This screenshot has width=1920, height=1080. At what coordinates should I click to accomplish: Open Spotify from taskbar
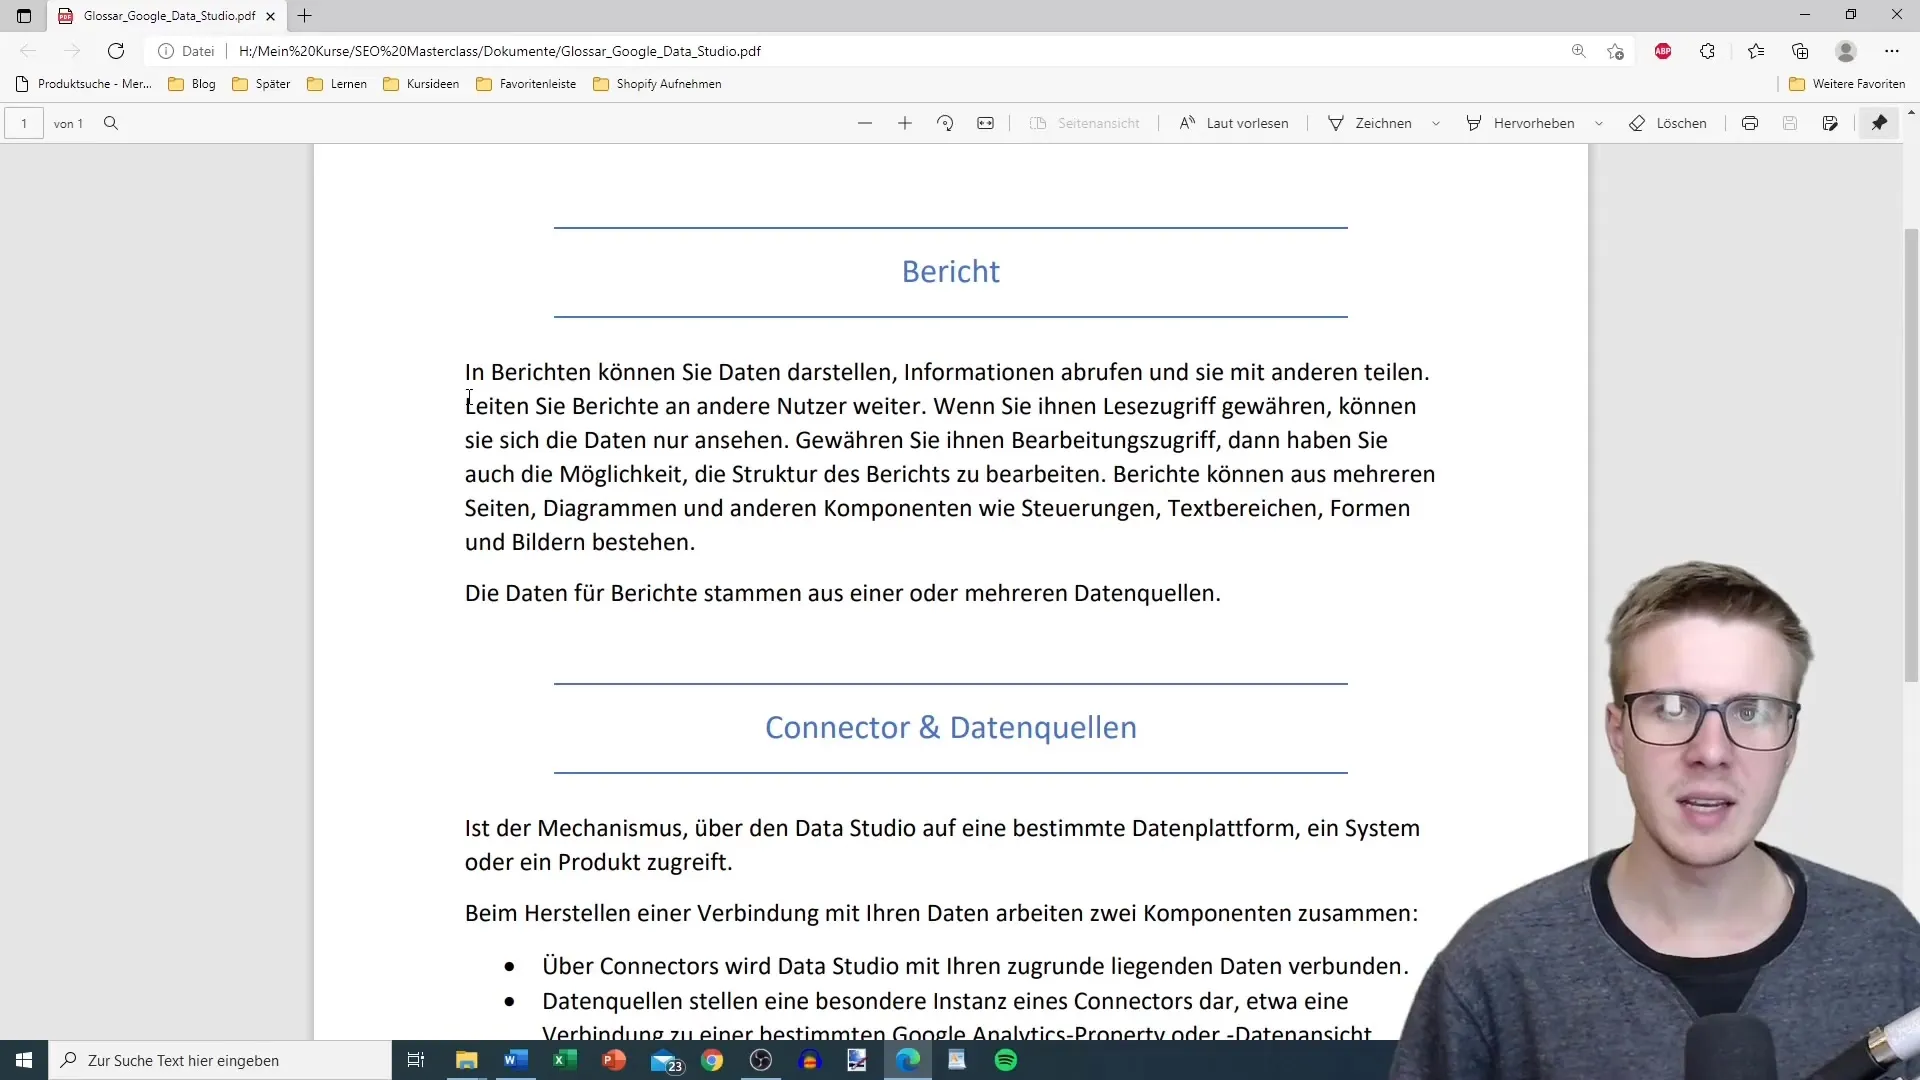click(1006, 1060)
